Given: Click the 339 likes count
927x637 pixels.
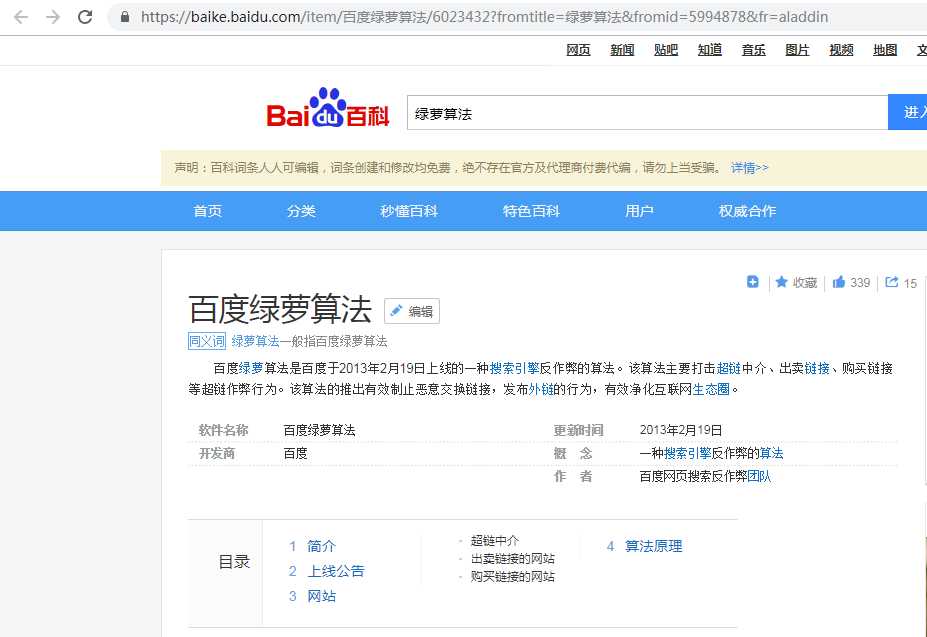Looking at the screenshot, I should [x=860, y=283].
